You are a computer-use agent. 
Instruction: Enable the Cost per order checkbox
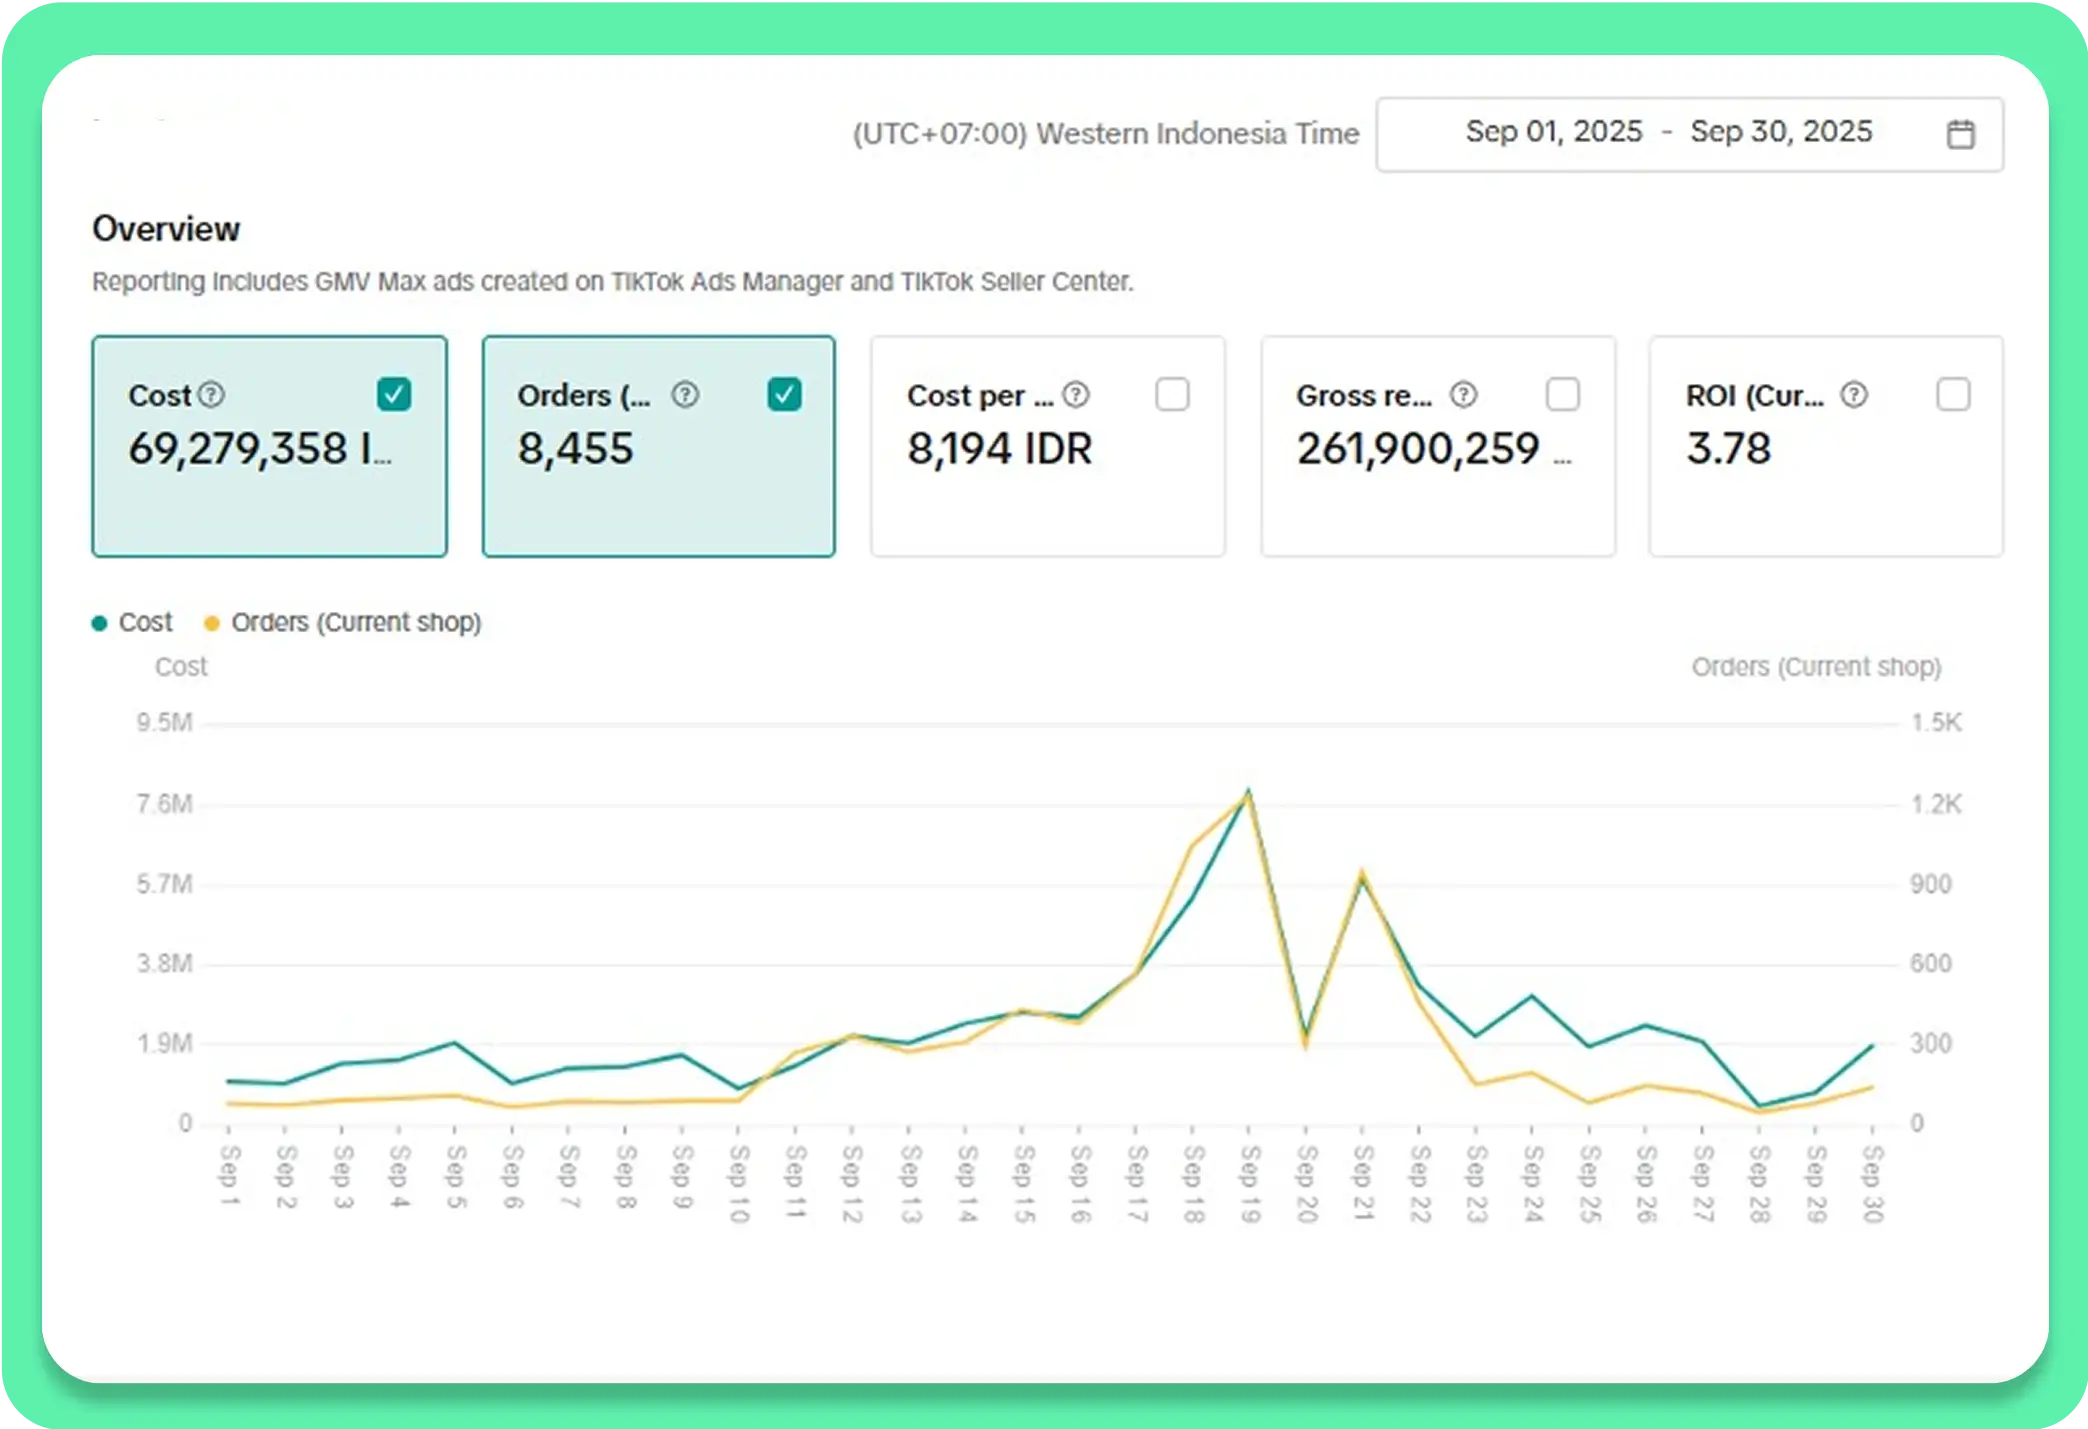[x=1172, y=394]
